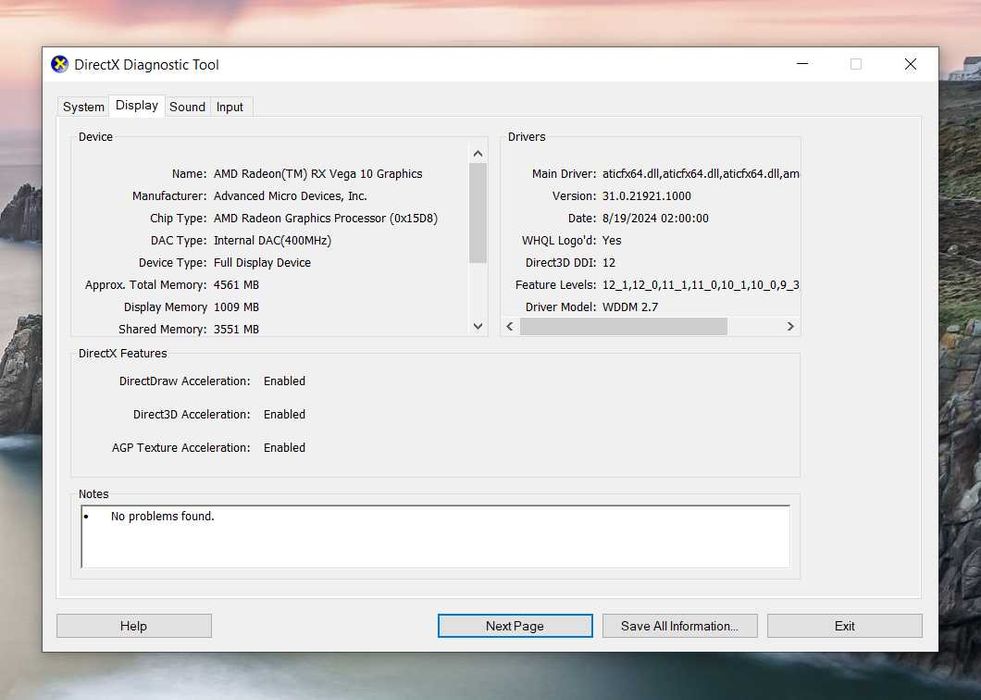Click 'No problems found.' note

(162, 516)
